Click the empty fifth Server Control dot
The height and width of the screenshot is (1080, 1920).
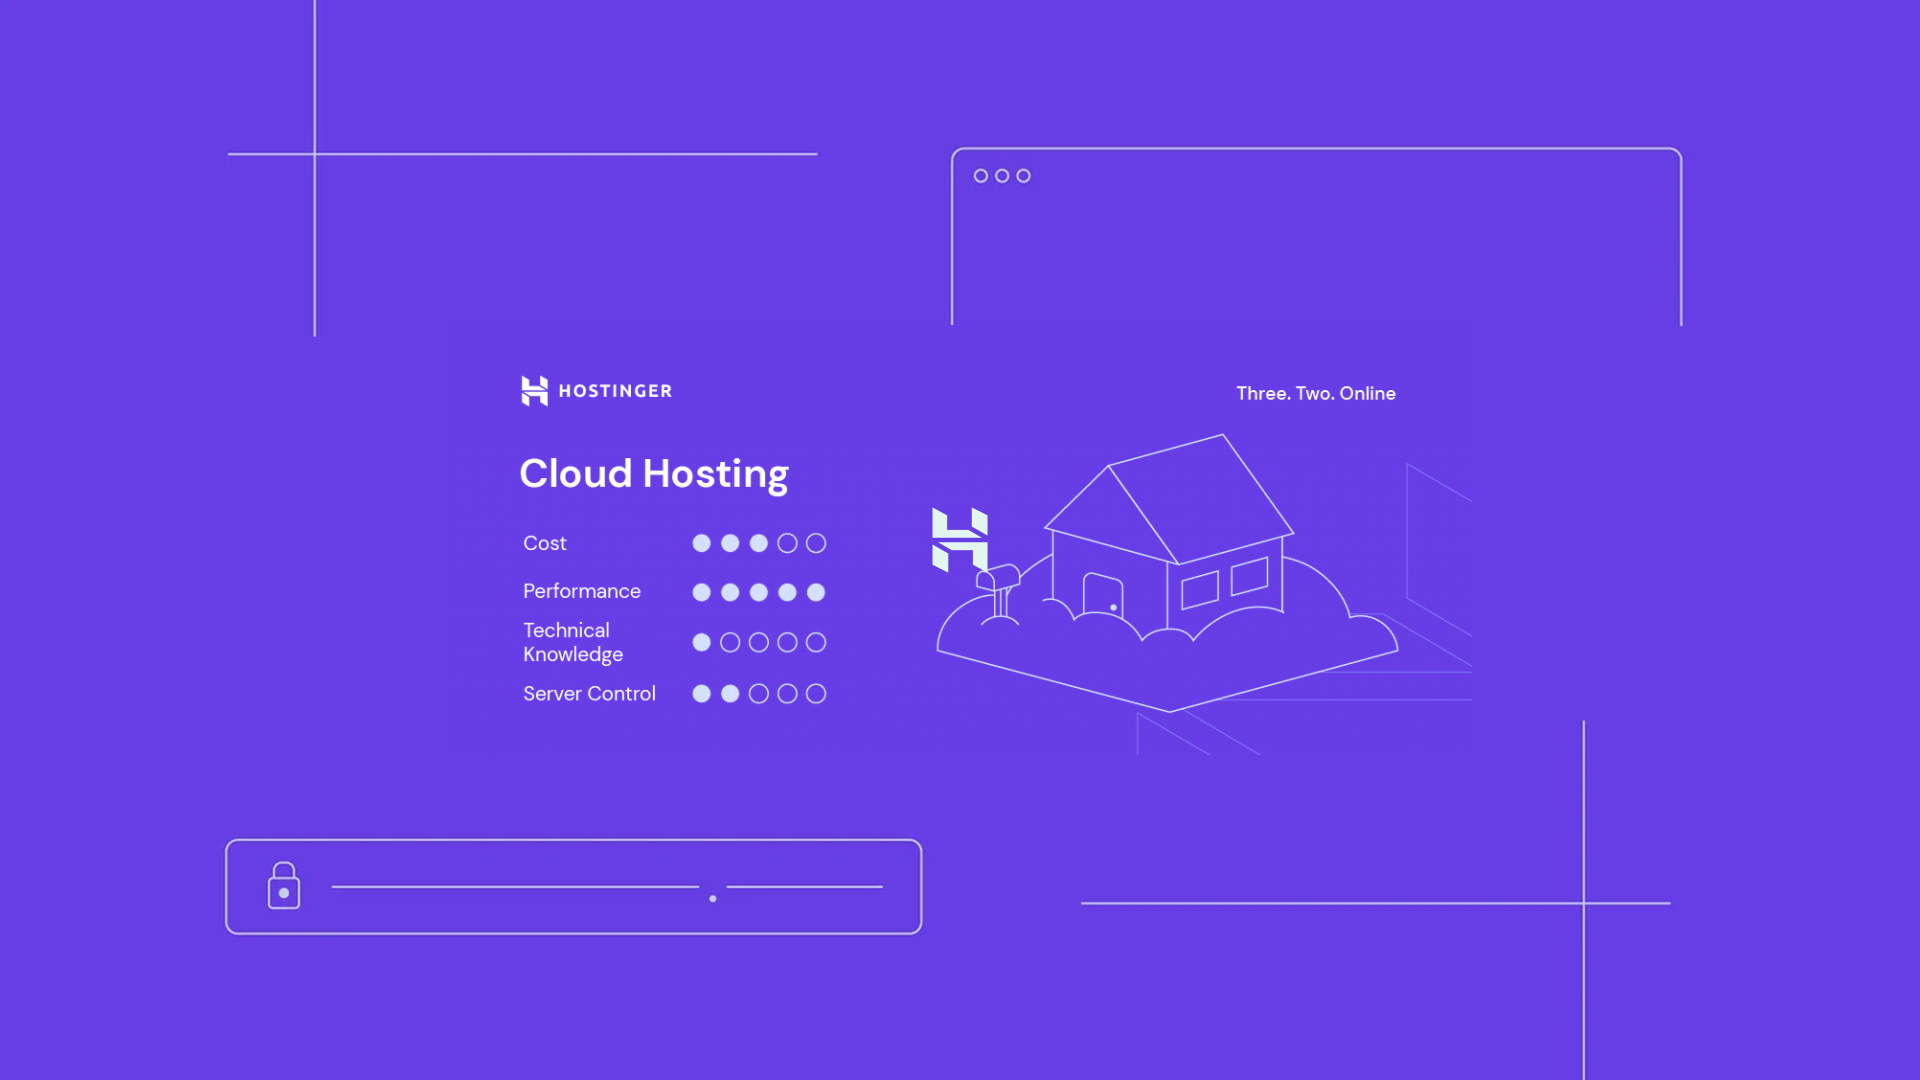point(817,693)
